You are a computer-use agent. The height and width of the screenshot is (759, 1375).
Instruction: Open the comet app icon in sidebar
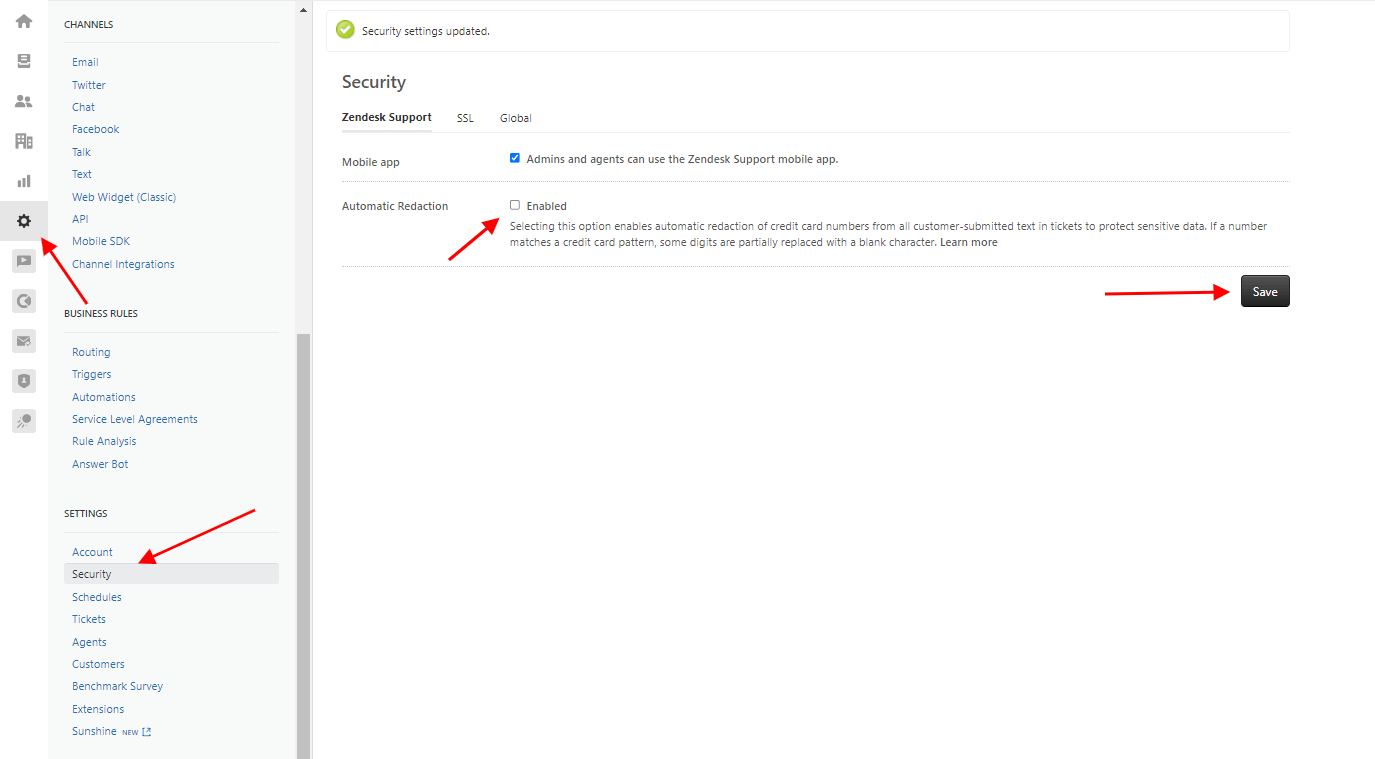point(24,421)
